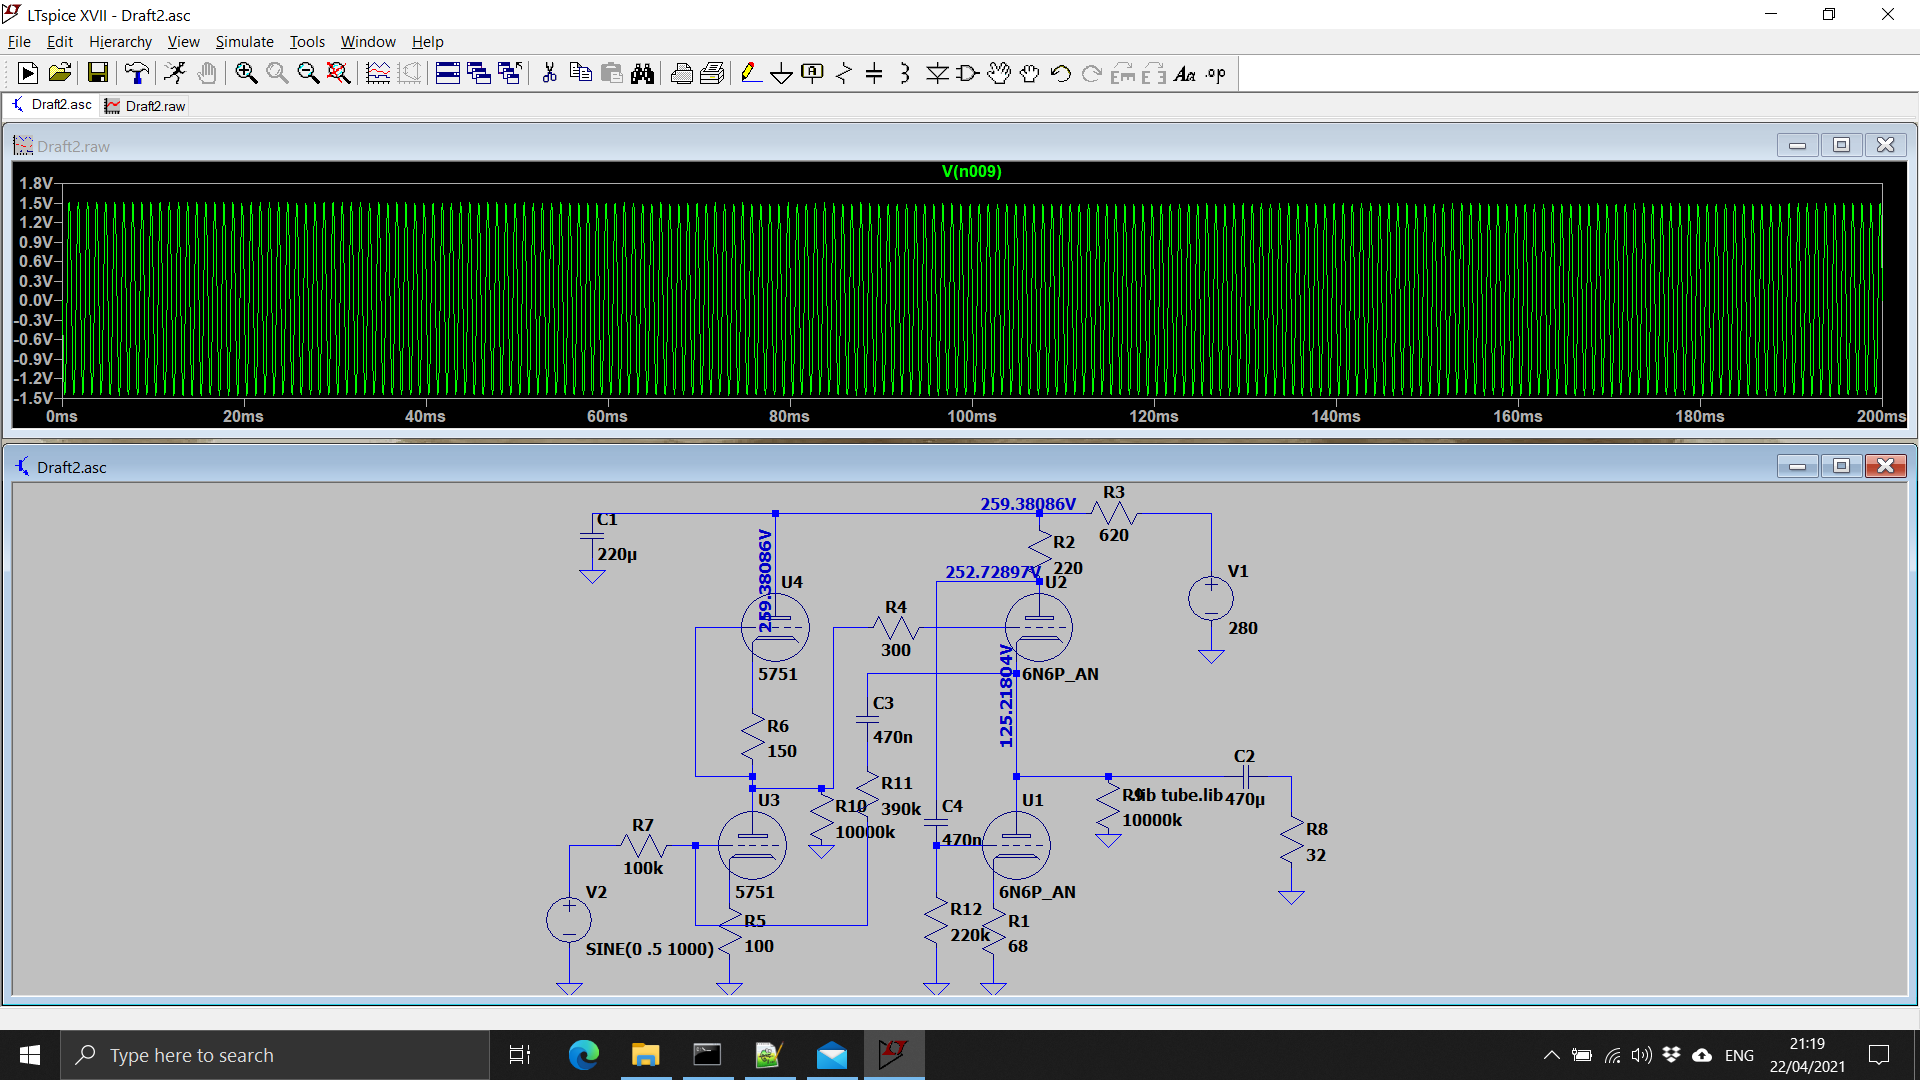Click the Undo arrow icon
This screenshot has height=1080, width=1920.
point(1061,73)
